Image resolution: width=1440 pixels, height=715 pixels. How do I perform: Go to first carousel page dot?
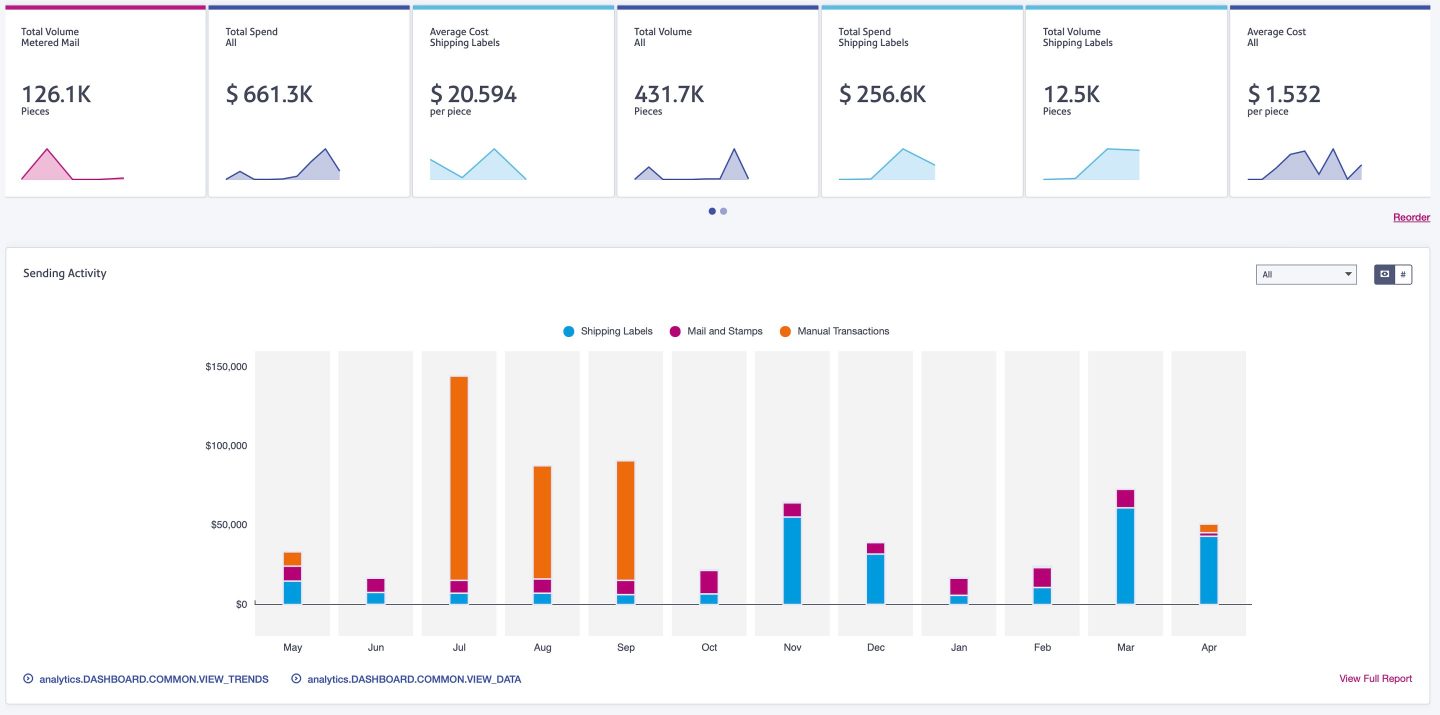point(712,211)
